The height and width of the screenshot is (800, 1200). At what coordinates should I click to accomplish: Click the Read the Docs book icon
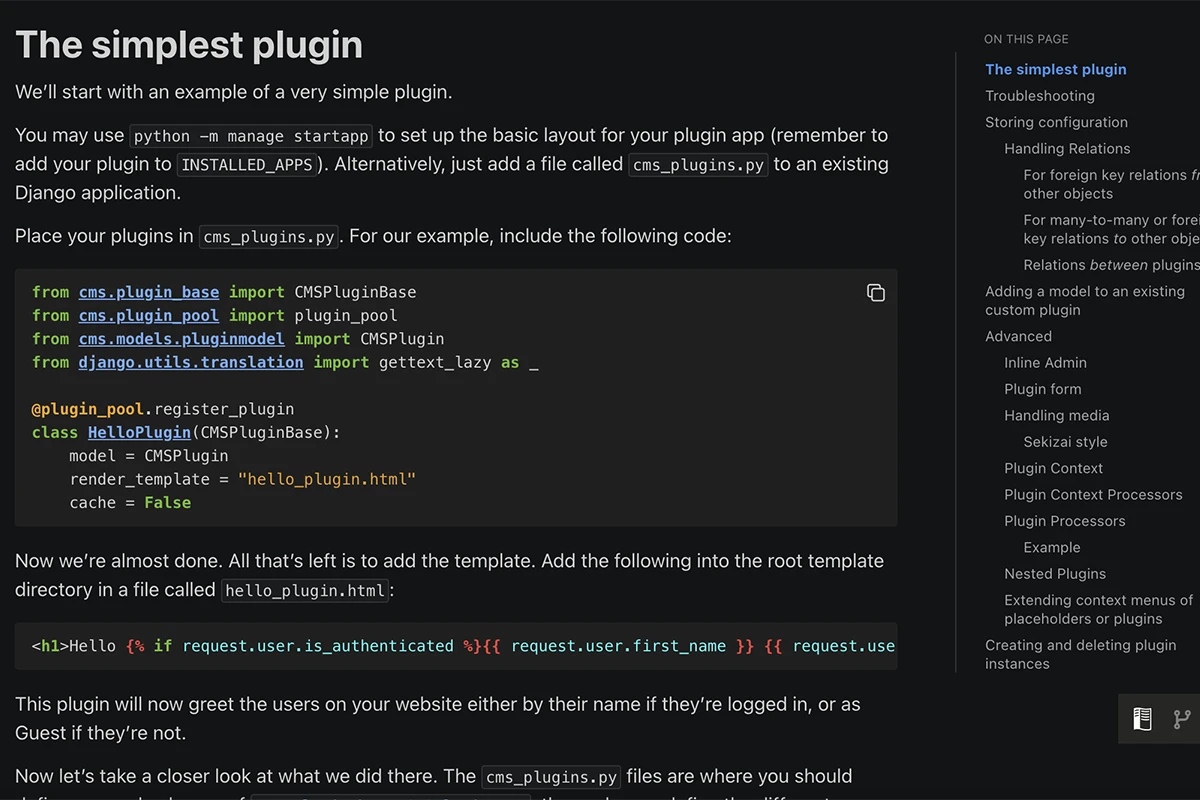pyautogui.click(x=1142, y=718)
